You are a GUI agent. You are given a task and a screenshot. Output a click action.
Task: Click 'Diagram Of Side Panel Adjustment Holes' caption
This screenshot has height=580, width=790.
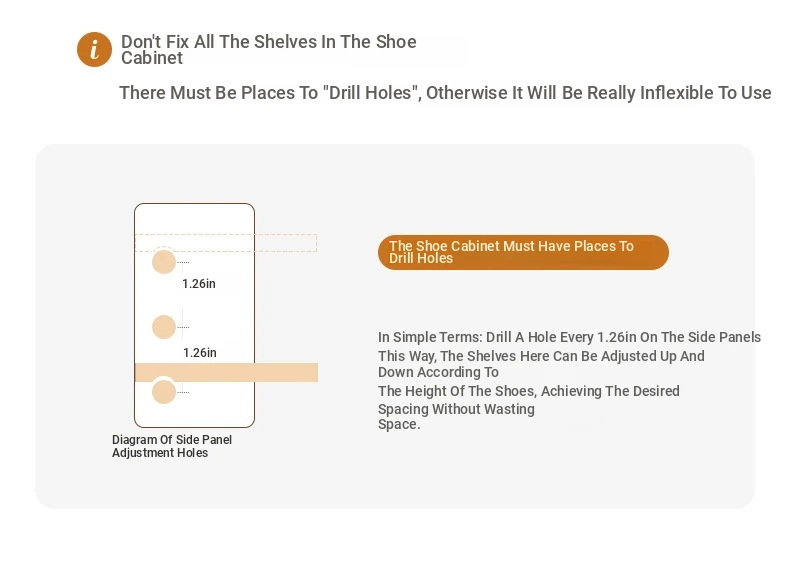coord(172,446)
